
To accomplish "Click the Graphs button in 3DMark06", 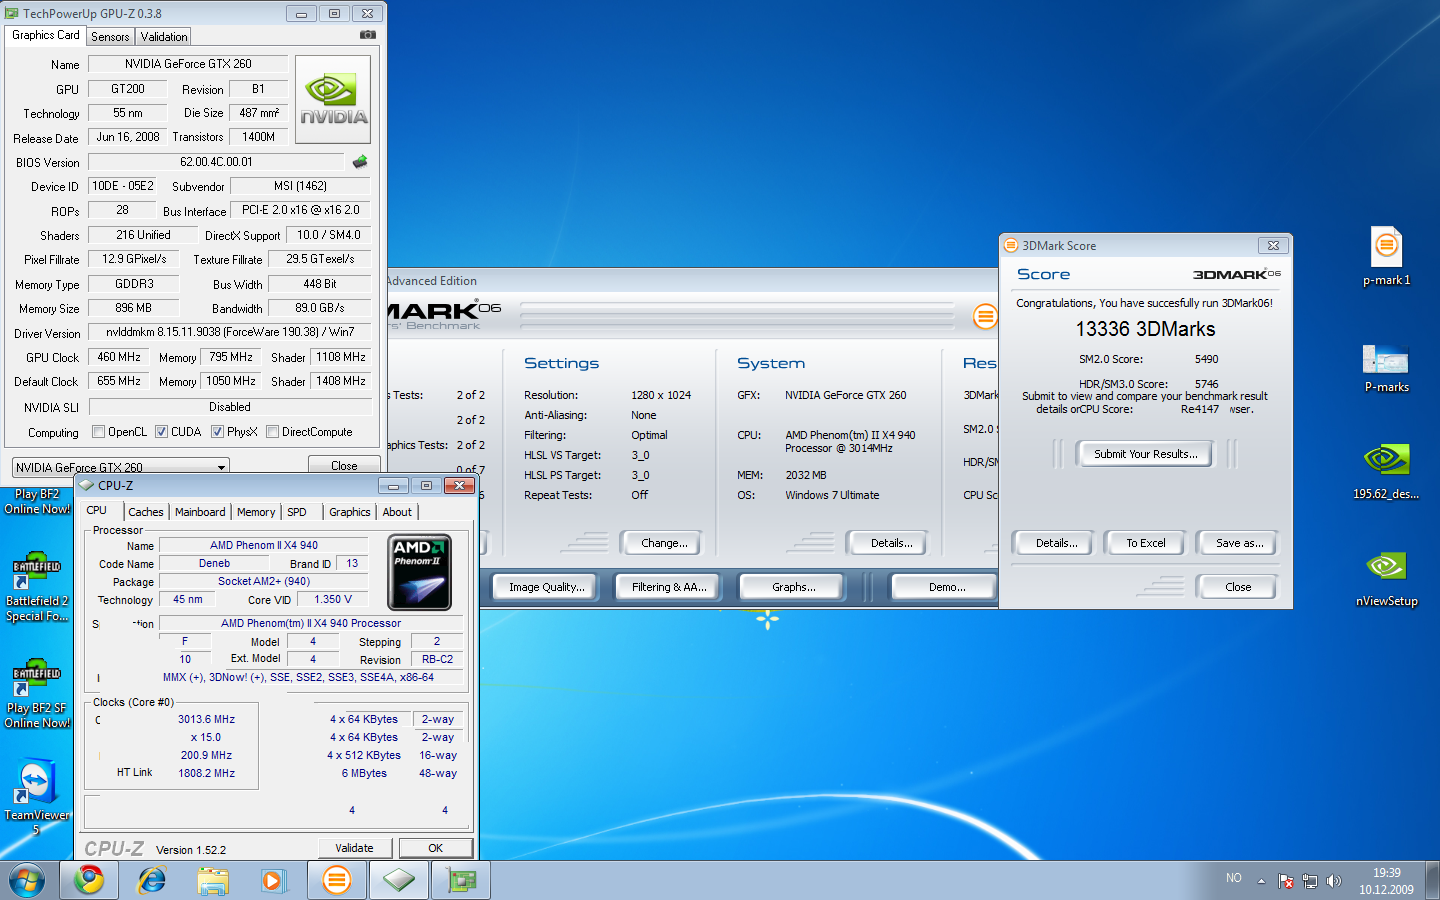I will [x=793, y=587].
